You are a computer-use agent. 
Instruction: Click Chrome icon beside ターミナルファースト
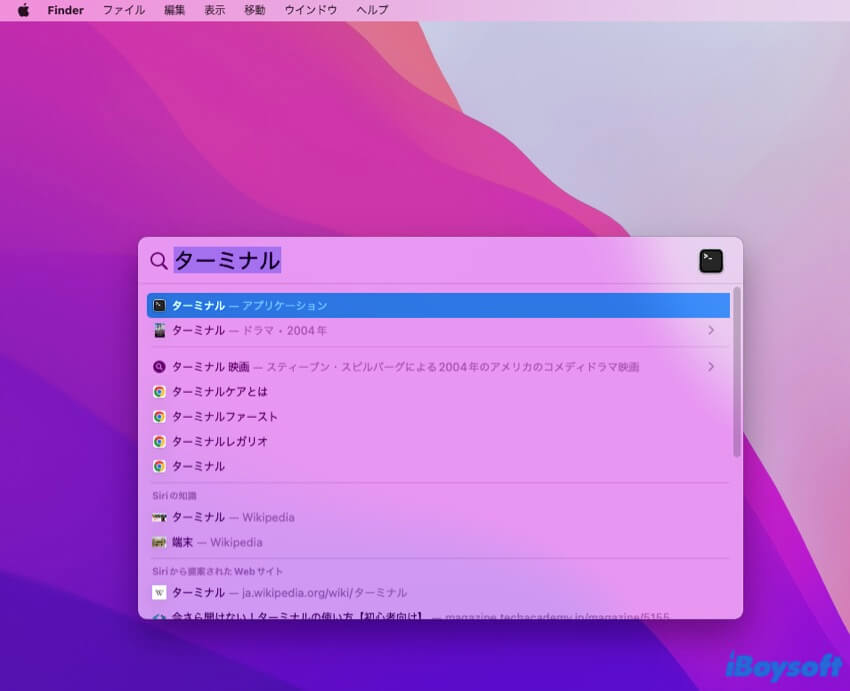pos(159,417)
